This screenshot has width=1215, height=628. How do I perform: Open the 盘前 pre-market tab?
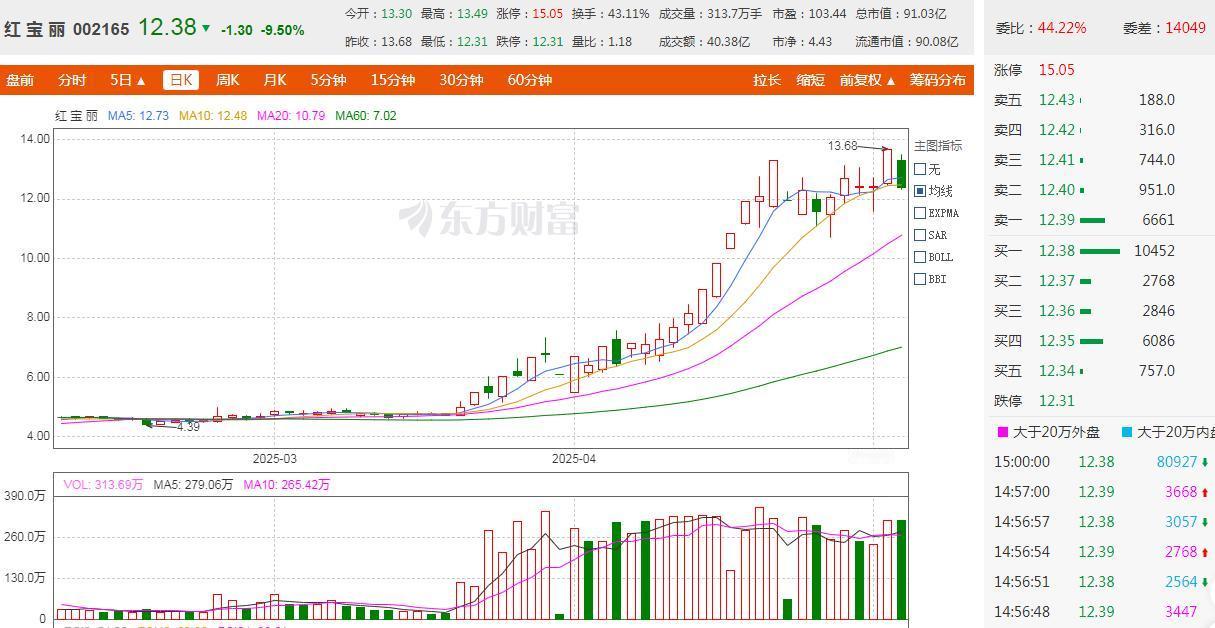[20, 80]
